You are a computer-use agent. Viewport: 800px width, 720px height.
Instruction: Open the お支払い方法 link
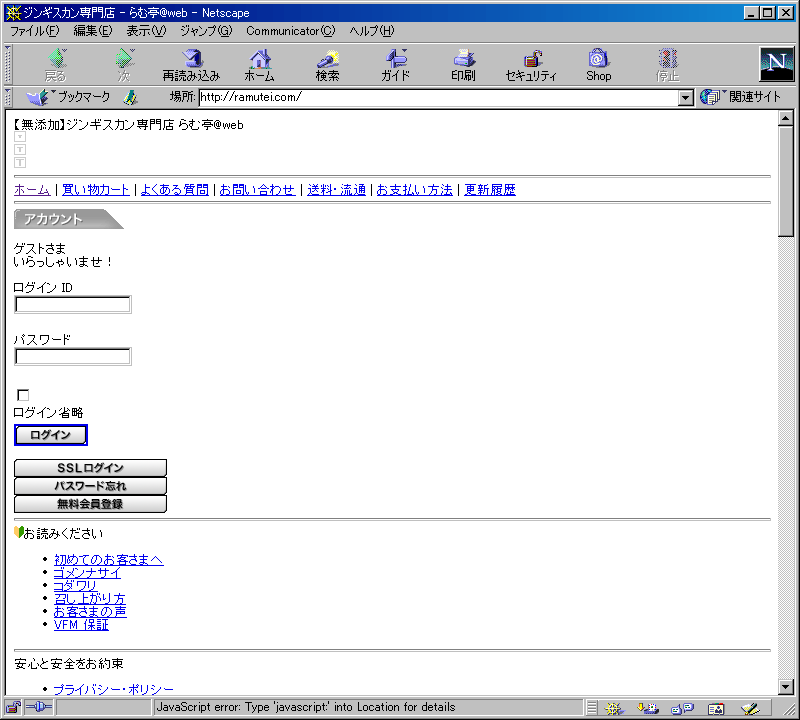(414, 190)
